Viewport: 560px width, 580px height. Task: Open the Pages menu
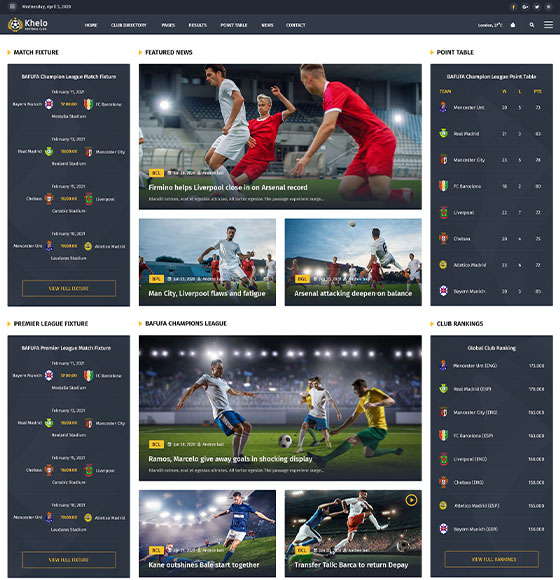tap(168, 25)
